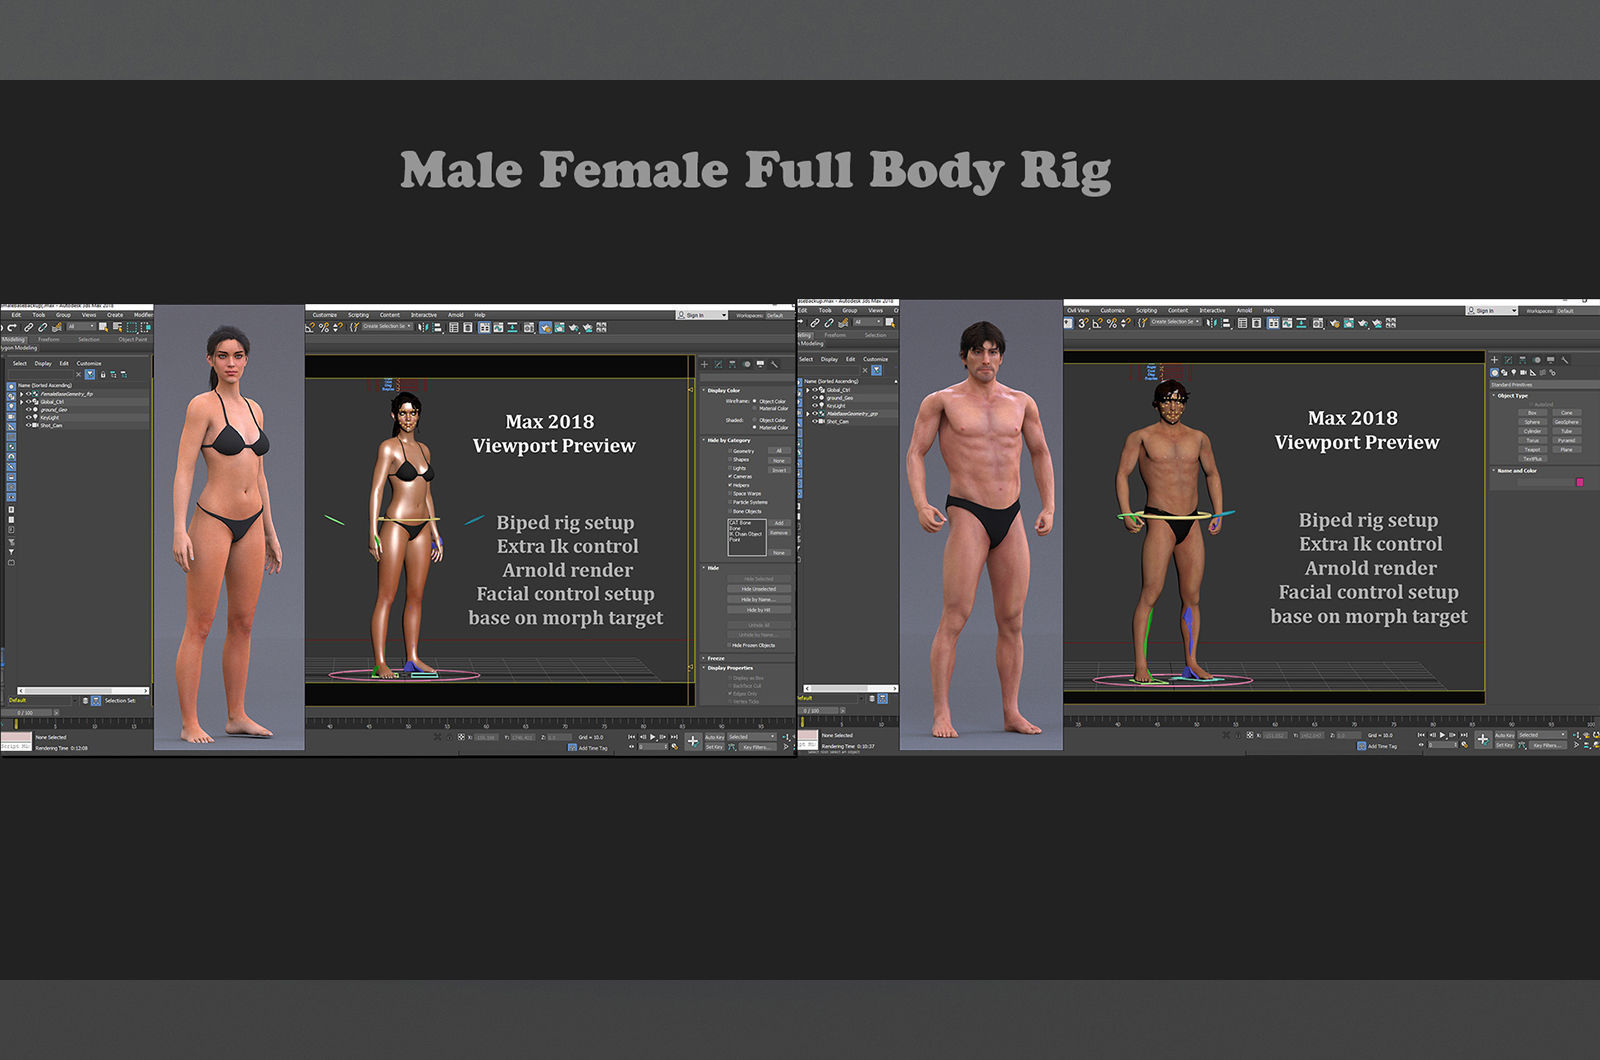Image resolution: width=1600 pixels, height=1060 pixels.
Task: Expand FemaleBaseGeometry group in scene explorer
Action: [21, 394]
